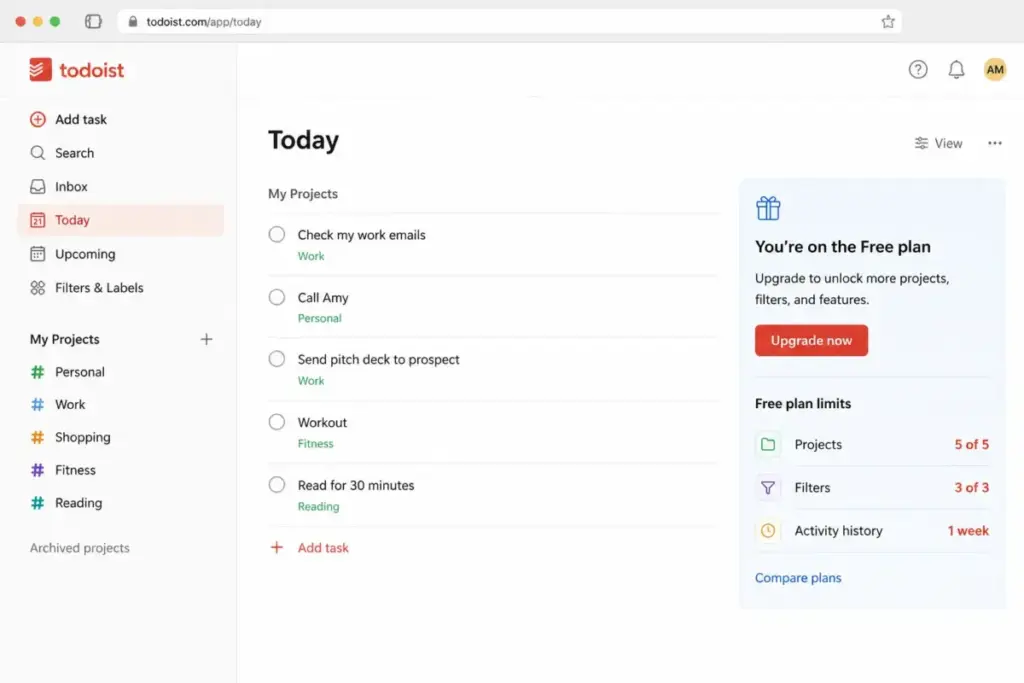The height and width of the screenshot is (683, 1024).
Task: Click Work label under Send pitch deck
Action: 311,381
